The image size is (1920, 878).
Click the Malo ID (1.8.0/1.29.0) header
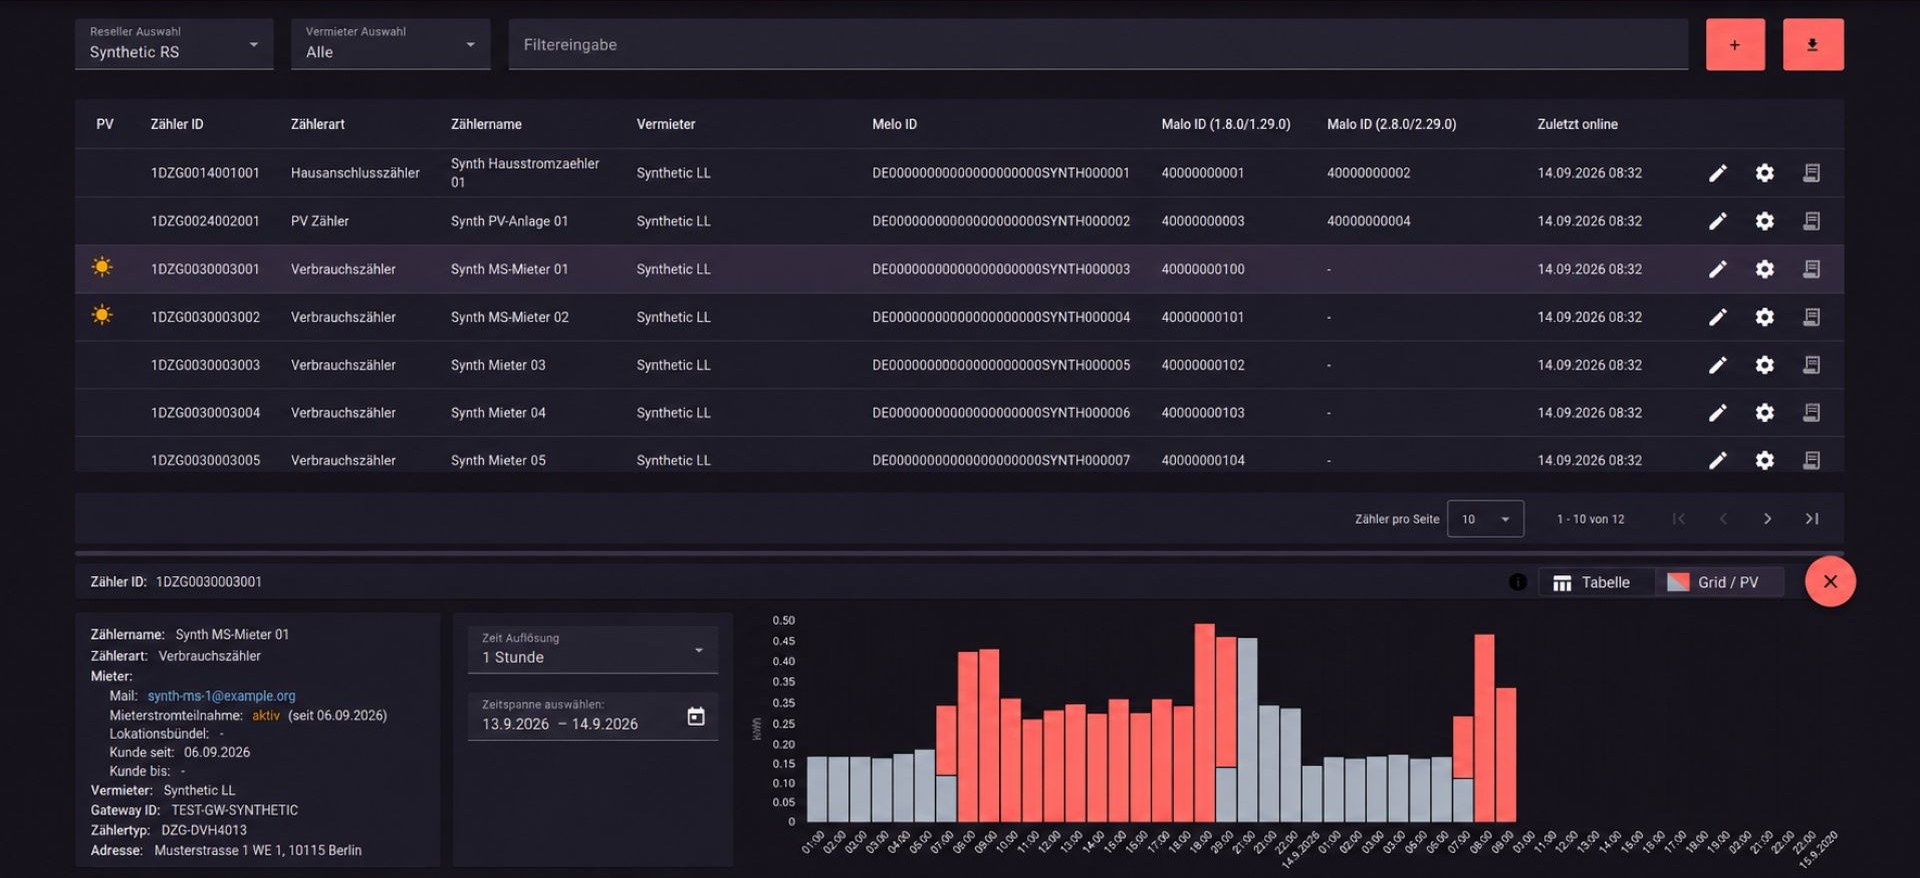pyautogui.click(x=1226, y=124)
